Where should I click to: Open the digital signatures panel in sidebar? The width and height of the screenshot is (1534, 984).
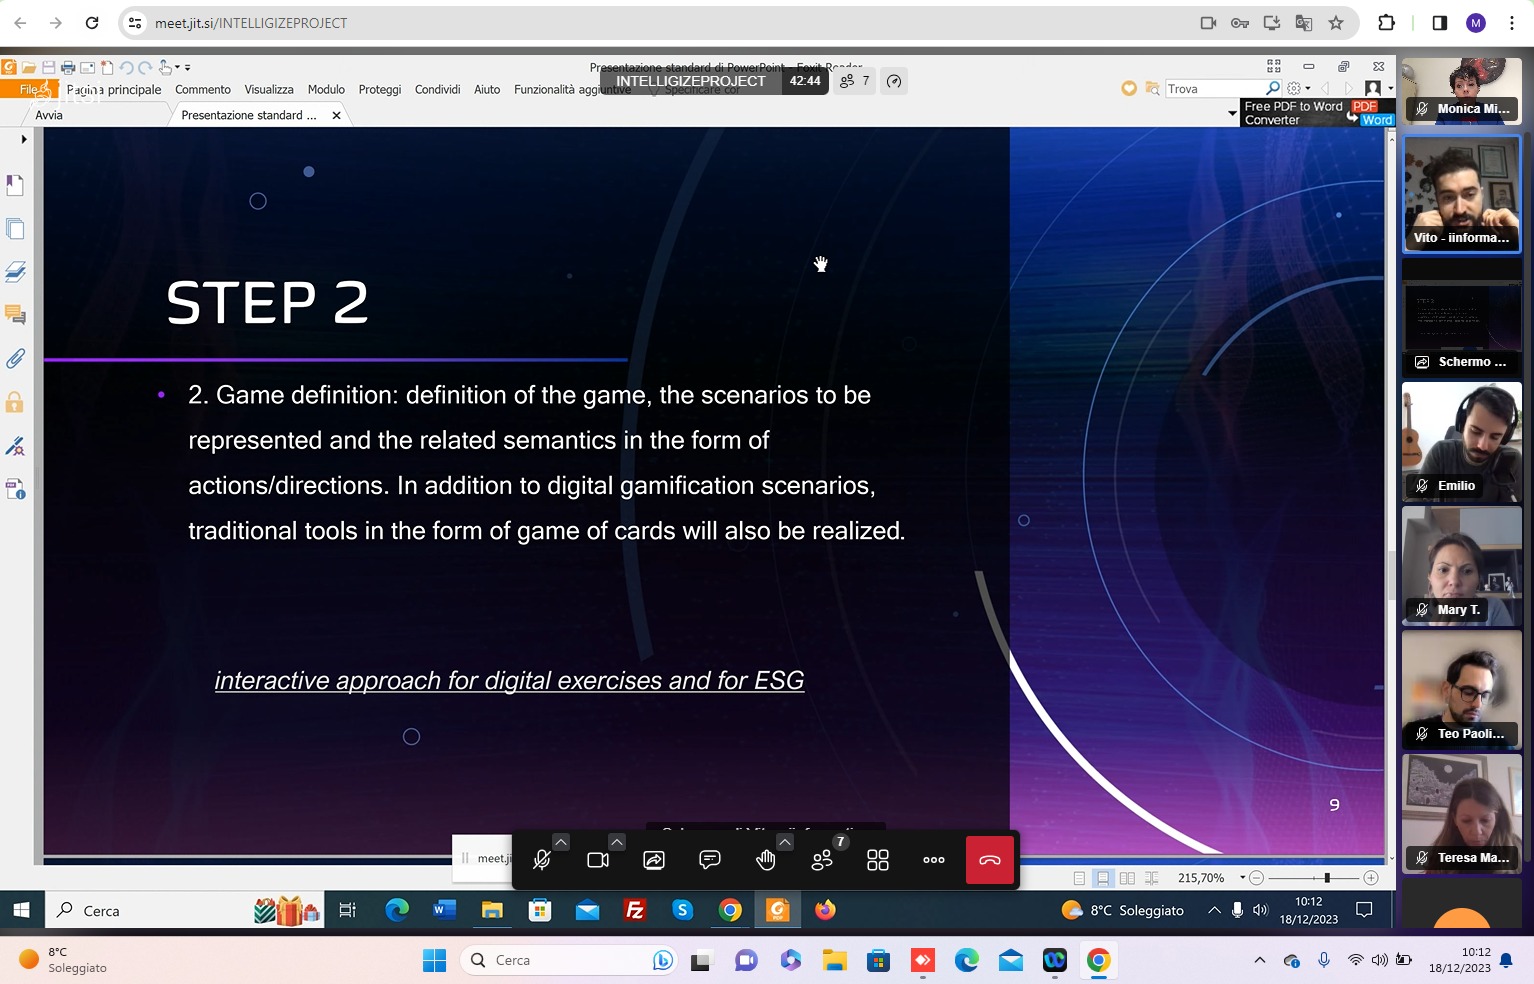point(15,446)
